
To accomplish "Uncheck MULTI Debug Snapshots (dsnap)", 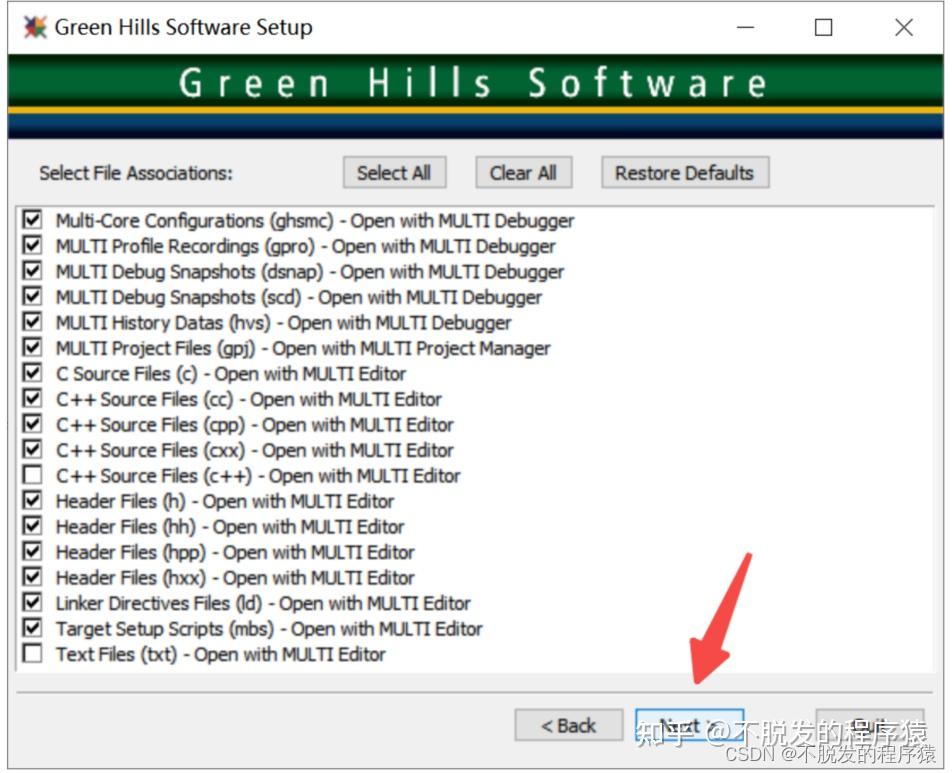I will point(31,271).
